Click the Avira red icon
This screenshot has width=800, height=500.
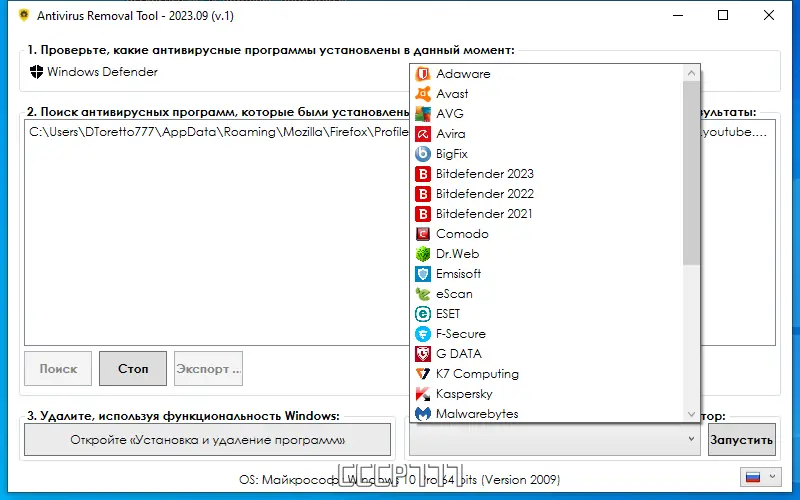422,134
